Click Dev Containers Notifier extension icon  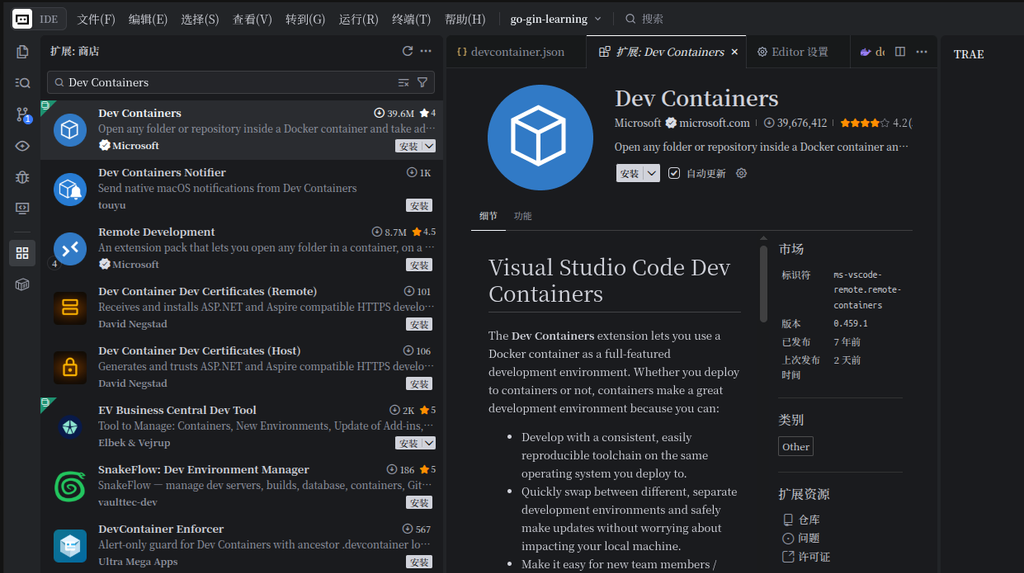pyautogui.click(x=70, y=189)
